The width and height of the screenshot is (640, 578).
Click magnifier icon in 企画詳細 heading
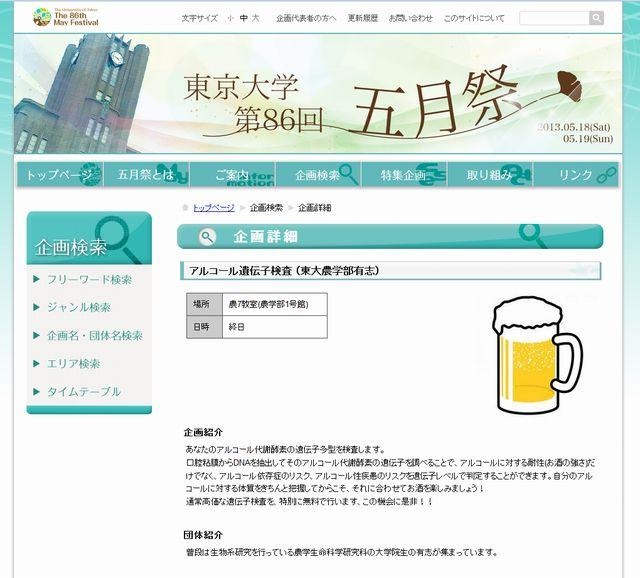tap(207, 237)
